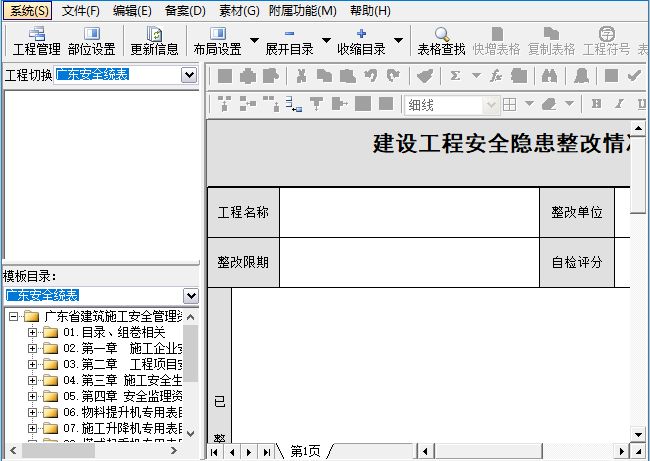Open the 细线 line style dropdown

490,104
